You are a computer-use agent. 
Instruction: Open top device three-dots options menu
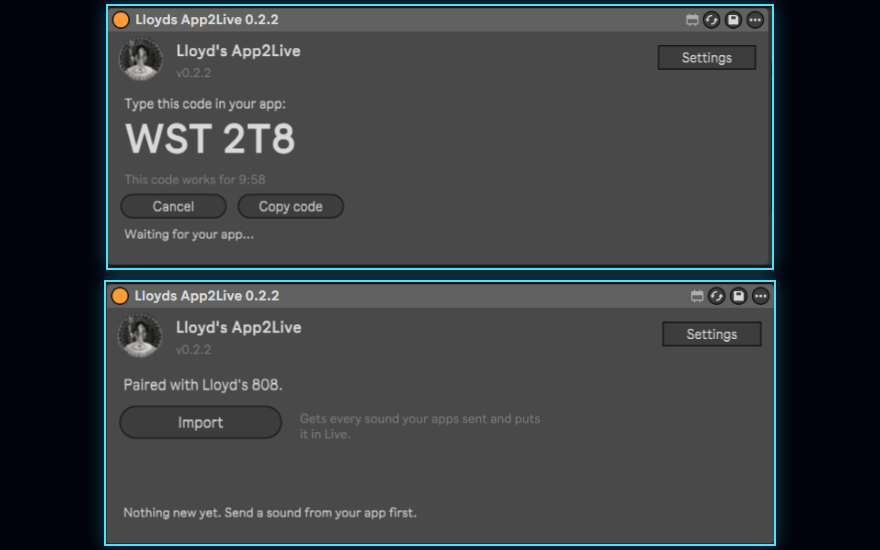tap(755, 20)
